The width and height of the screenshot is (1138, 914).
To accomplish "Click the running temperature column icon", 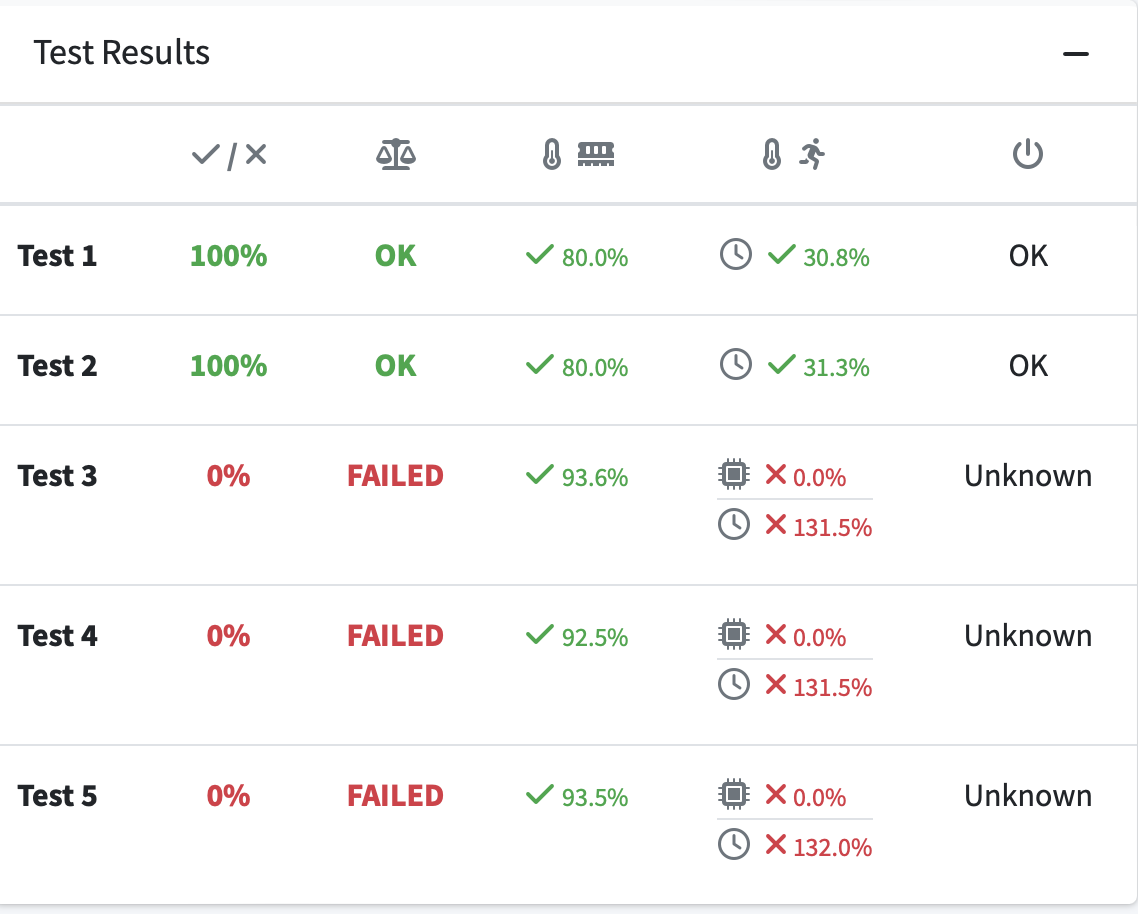I will pyautogui.click(x=793, y=154).
